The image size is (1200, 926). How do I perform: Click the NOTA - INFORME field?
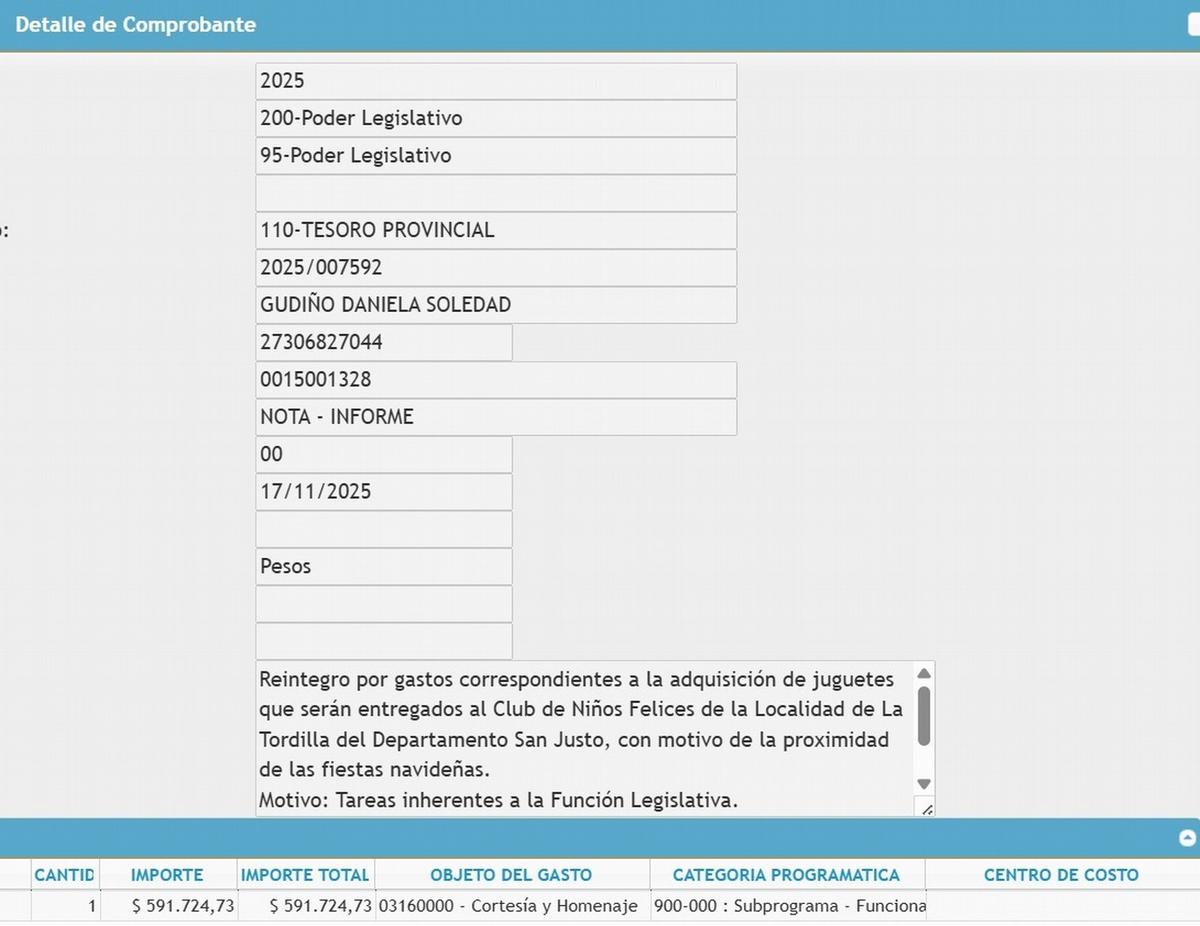click(x=495, y=417)
